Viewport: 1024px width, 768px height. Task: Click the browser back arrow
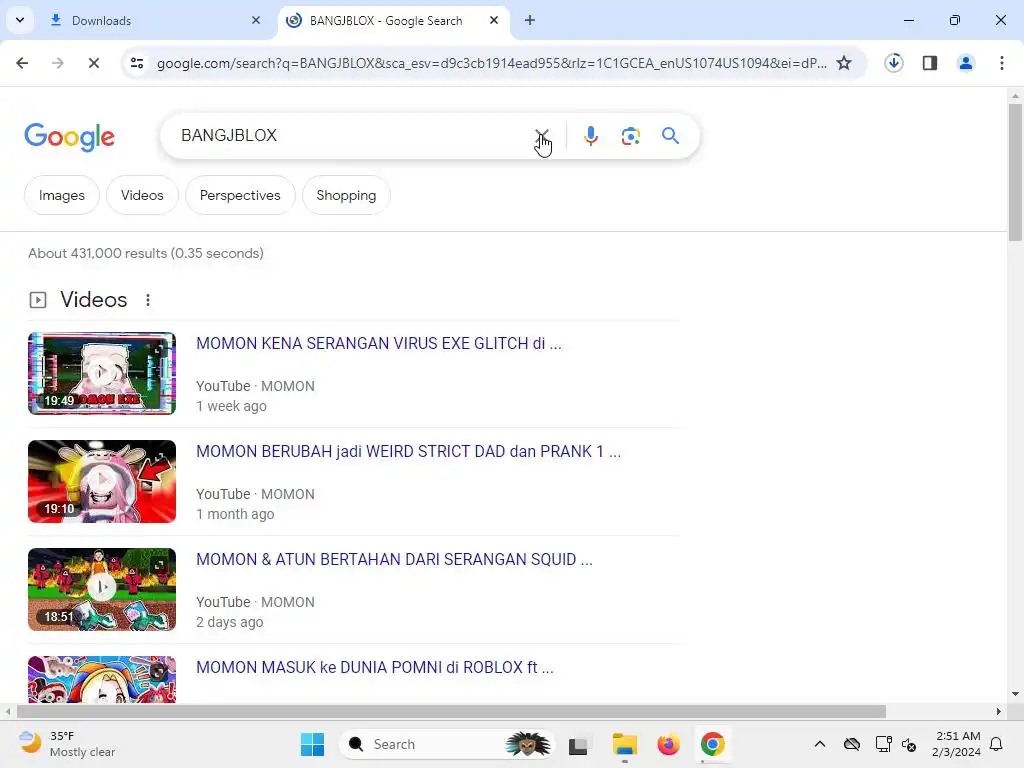pos(22,63)
